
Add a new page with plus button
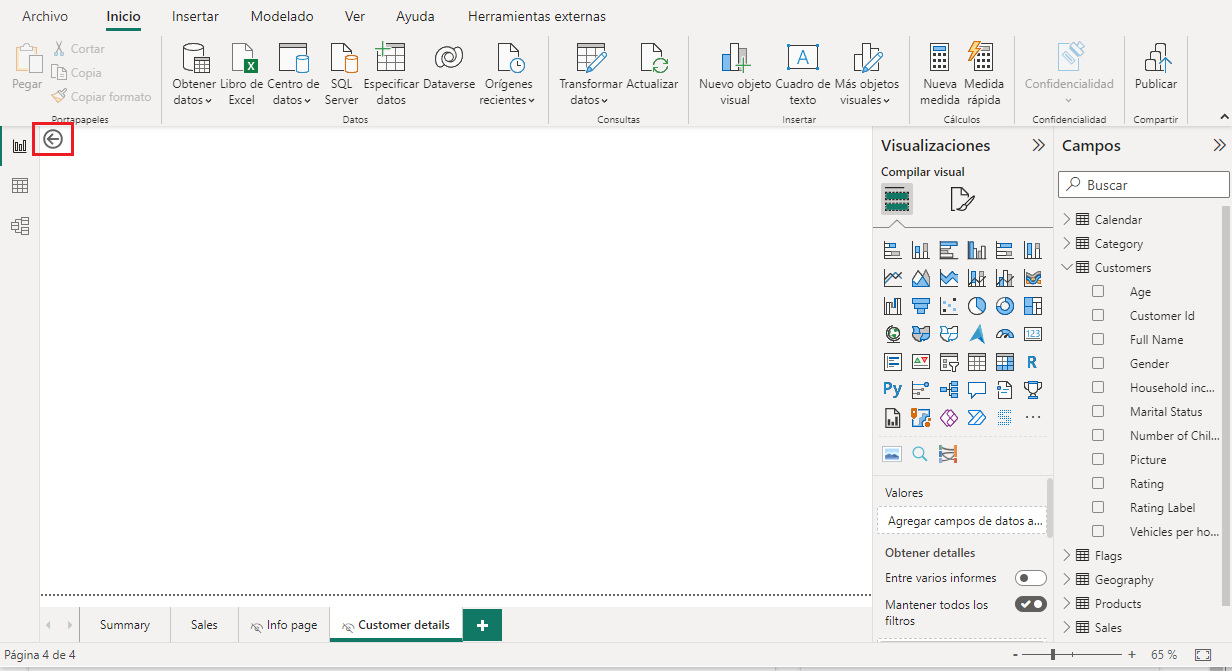click(x=482, y=625)
